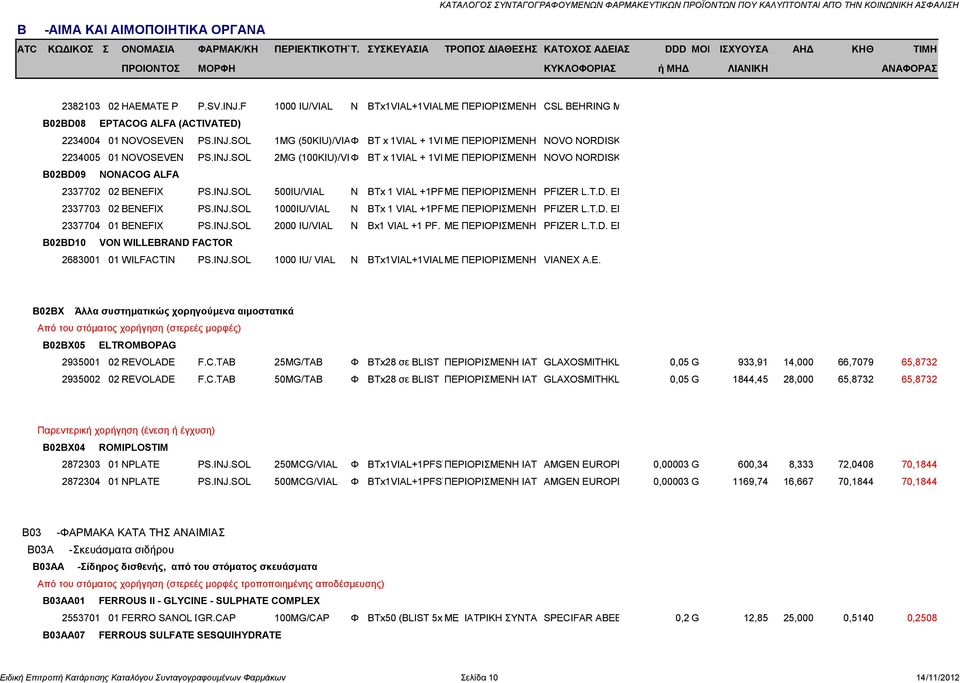Click the ΚΗΘ value 72,0408
This screenshot has width=960, height=683.
[x=855, y=465]
